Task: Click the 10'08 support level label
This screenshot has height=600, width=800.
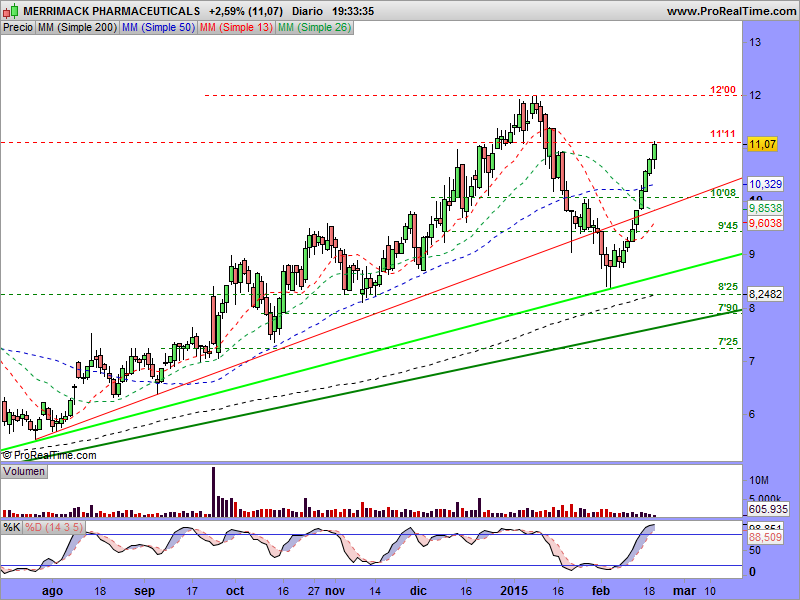Action: point(723,193)
